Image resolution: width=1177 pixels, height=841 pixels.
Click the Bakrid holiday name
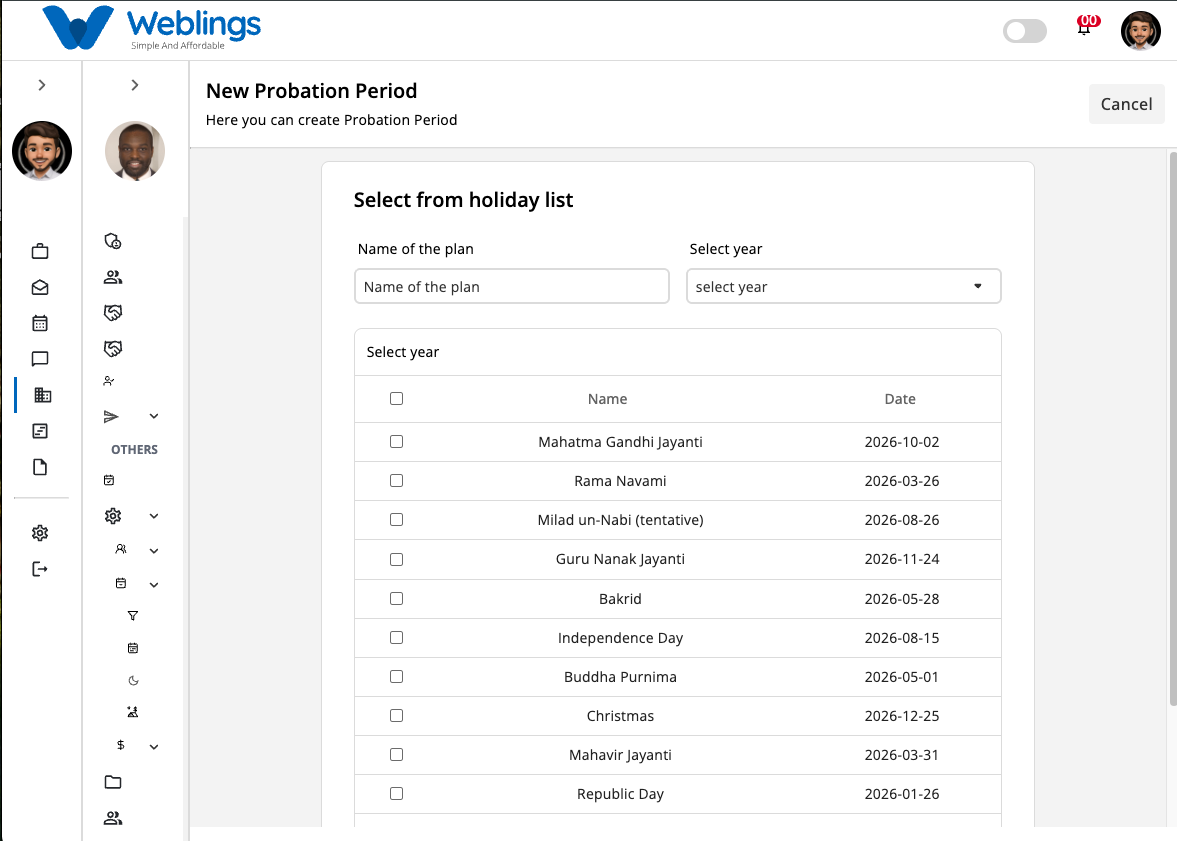(621, 598)
